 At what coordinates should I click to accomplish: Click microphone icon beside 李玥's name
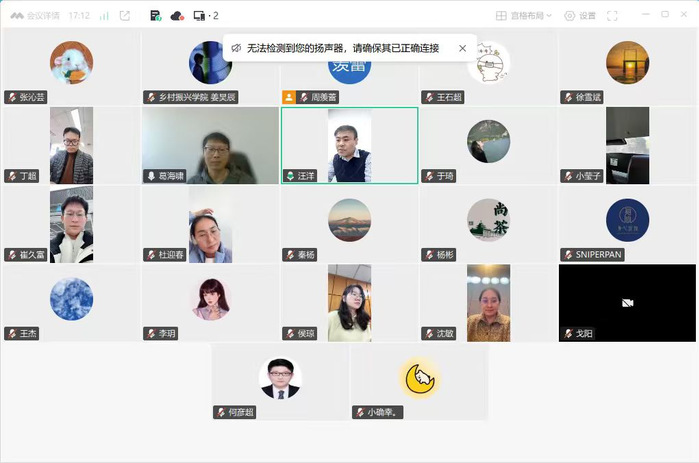[151, 333]
